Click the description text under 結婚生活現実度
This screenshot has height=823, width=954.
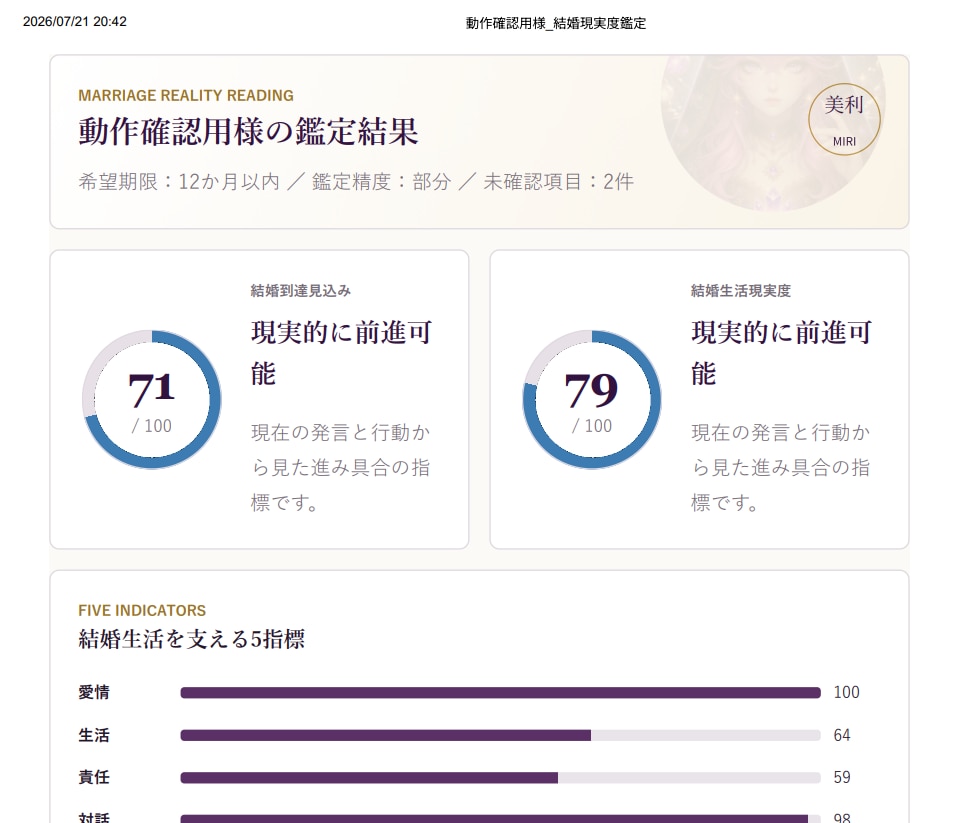(781, 468)
